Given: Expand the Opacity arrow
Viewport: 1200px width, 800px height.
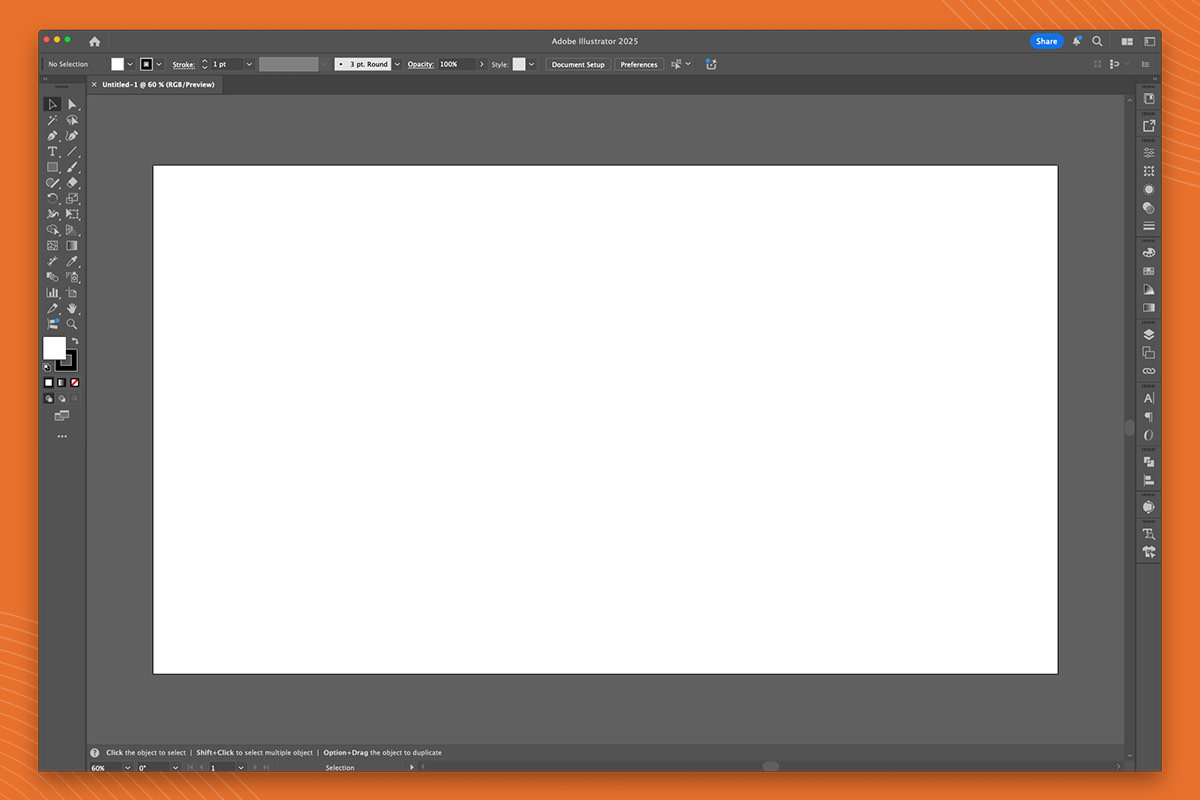Looking at the screenshot, I should click(481, 64).
